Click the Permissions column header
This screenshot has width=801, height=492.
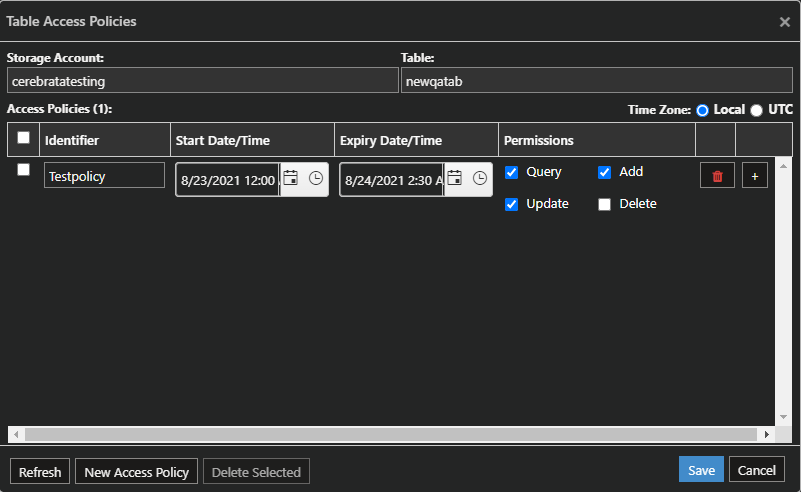click(x=597, y=139)
